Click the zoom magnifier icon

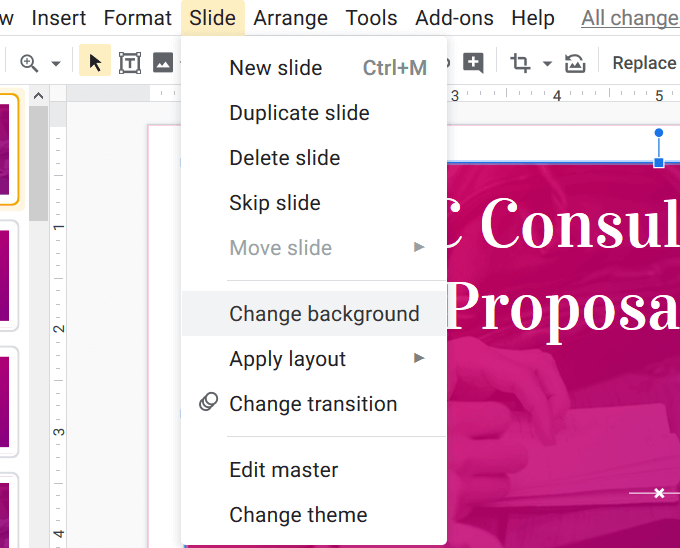(x=29, y=63)
